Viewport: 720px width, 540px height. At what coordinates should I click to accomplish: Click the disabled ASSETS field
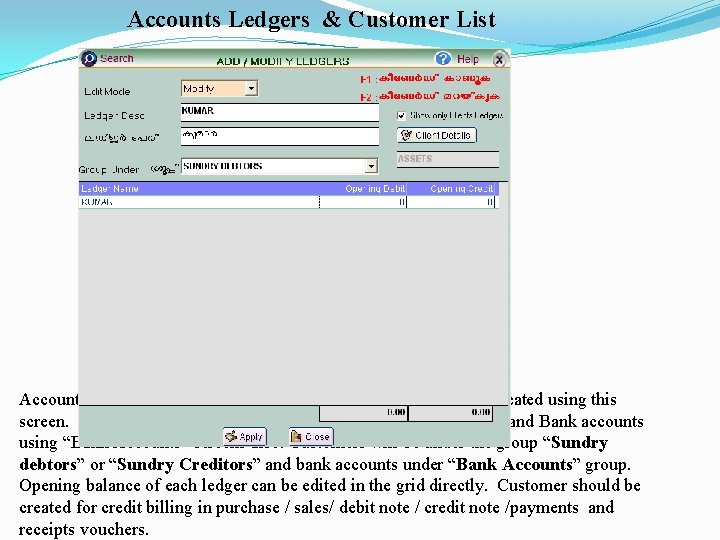(x=448, y=159)
